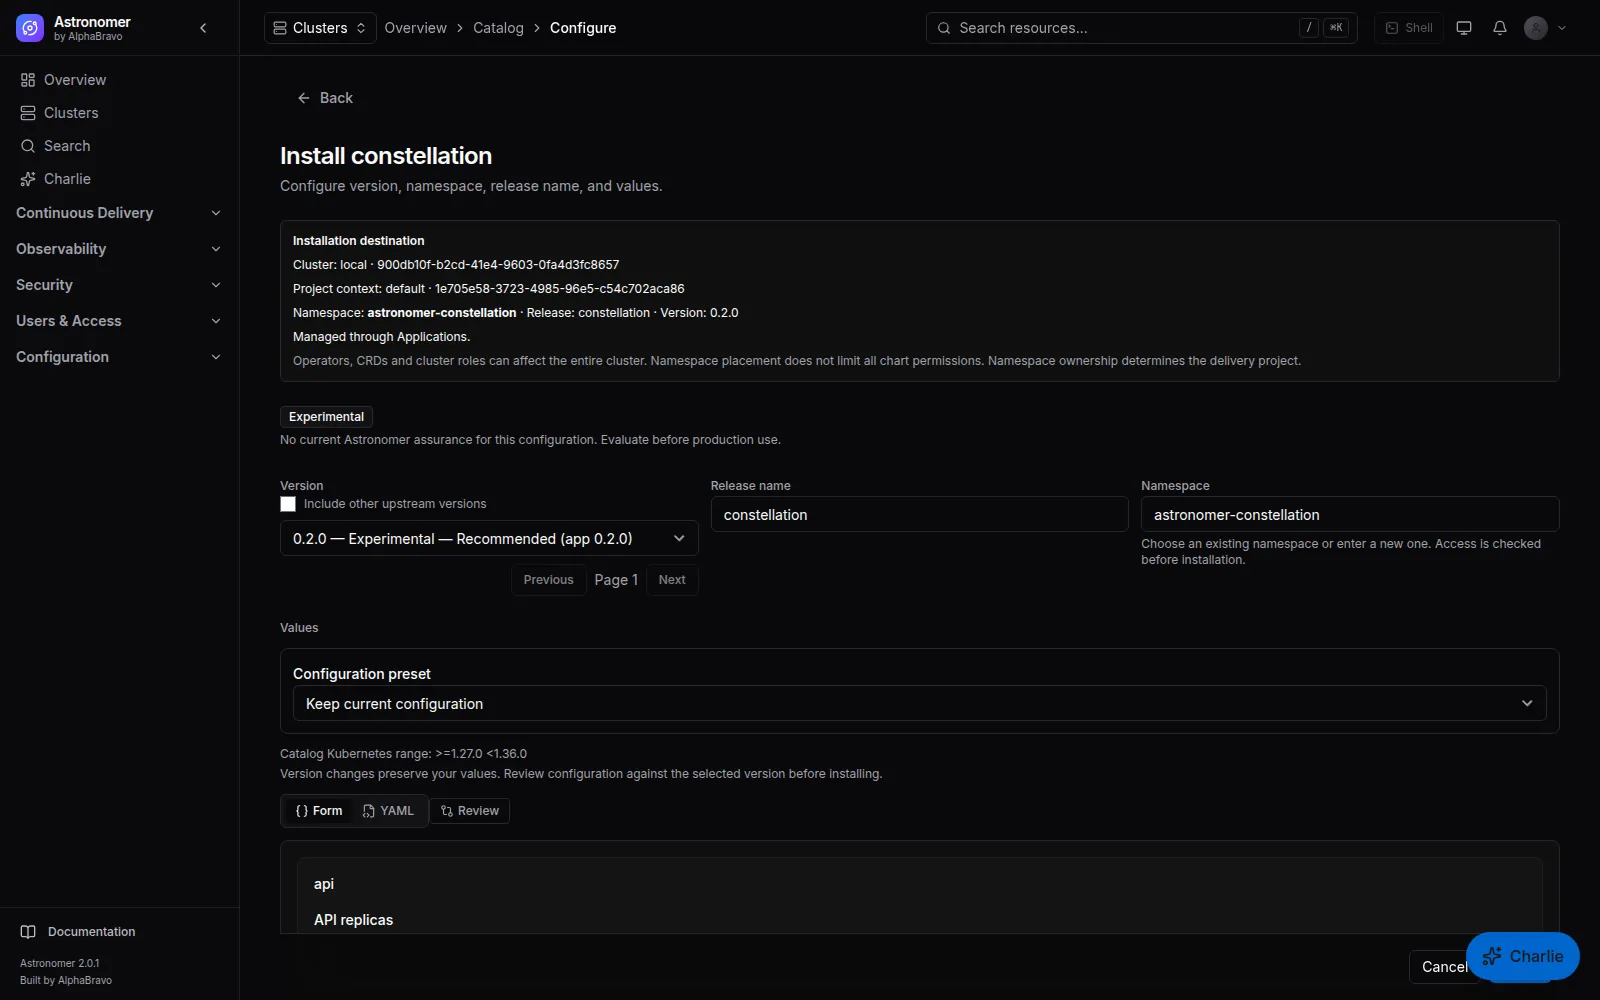Switch to the YAML tab
1600x1000 pixels.
(388, 811)
